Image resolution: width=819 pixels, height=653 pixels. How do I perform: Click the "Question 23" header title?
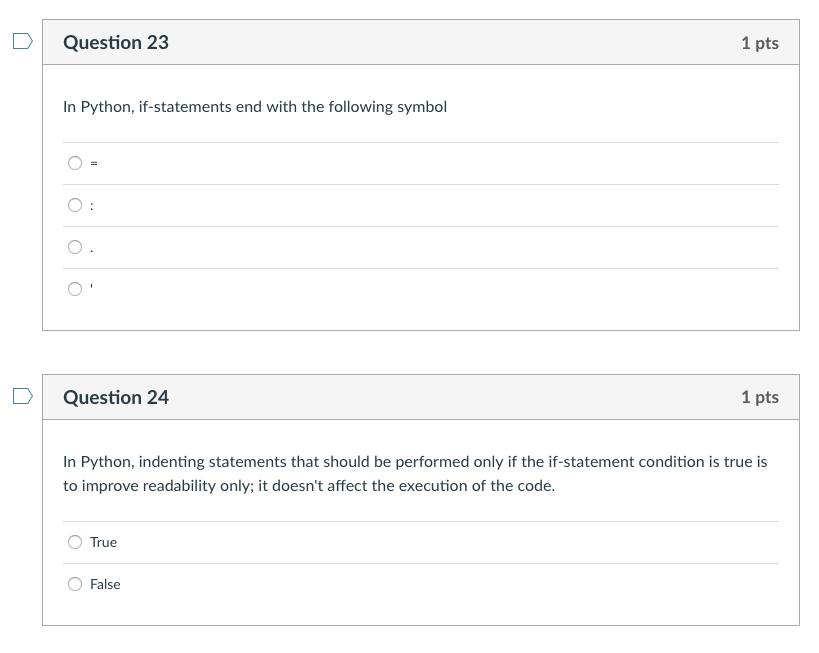coord(116,42)
